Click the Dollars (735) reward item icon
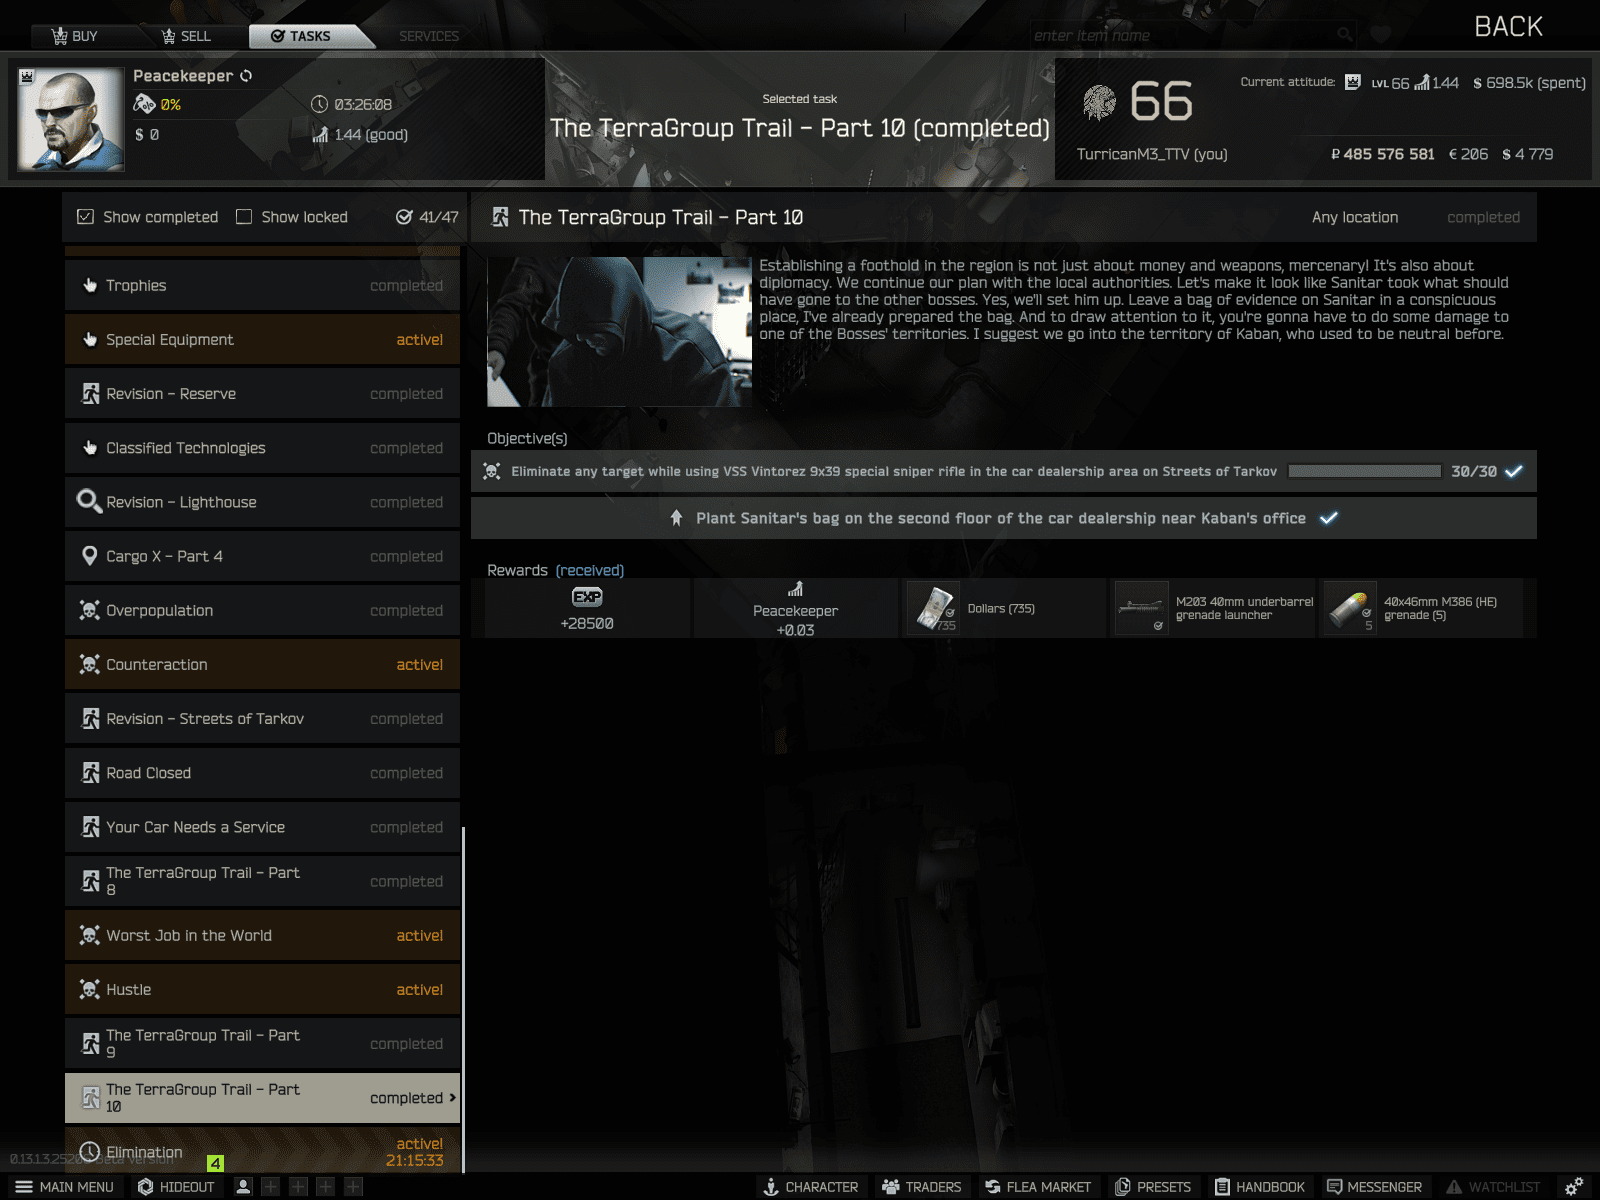The image size is (1600, 1200). [933, 608]
